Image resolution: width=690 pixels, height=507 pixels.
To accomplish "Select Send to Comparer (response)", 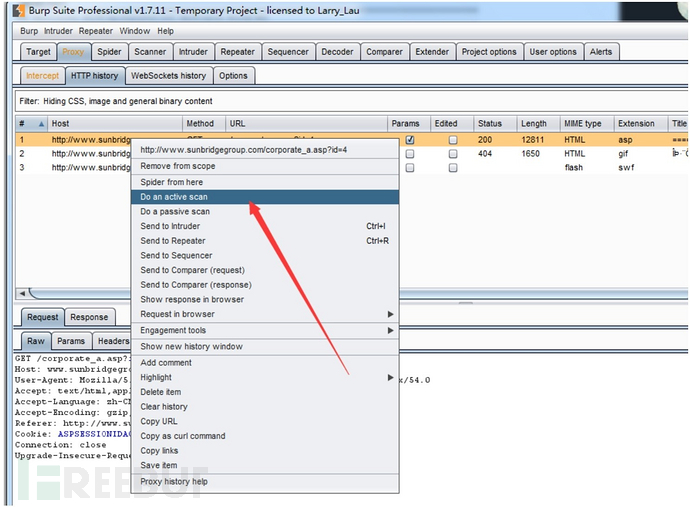I will [265, 285].
